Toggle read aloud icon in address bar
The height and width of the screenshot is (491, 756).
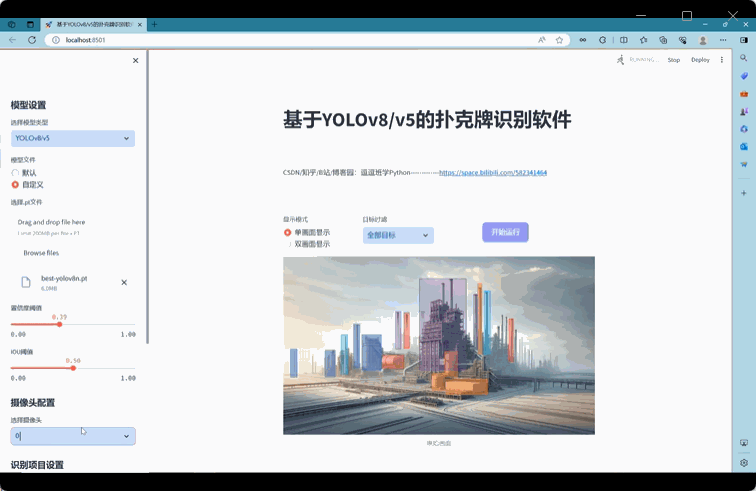pyautogui.click(x=541, y=40)
